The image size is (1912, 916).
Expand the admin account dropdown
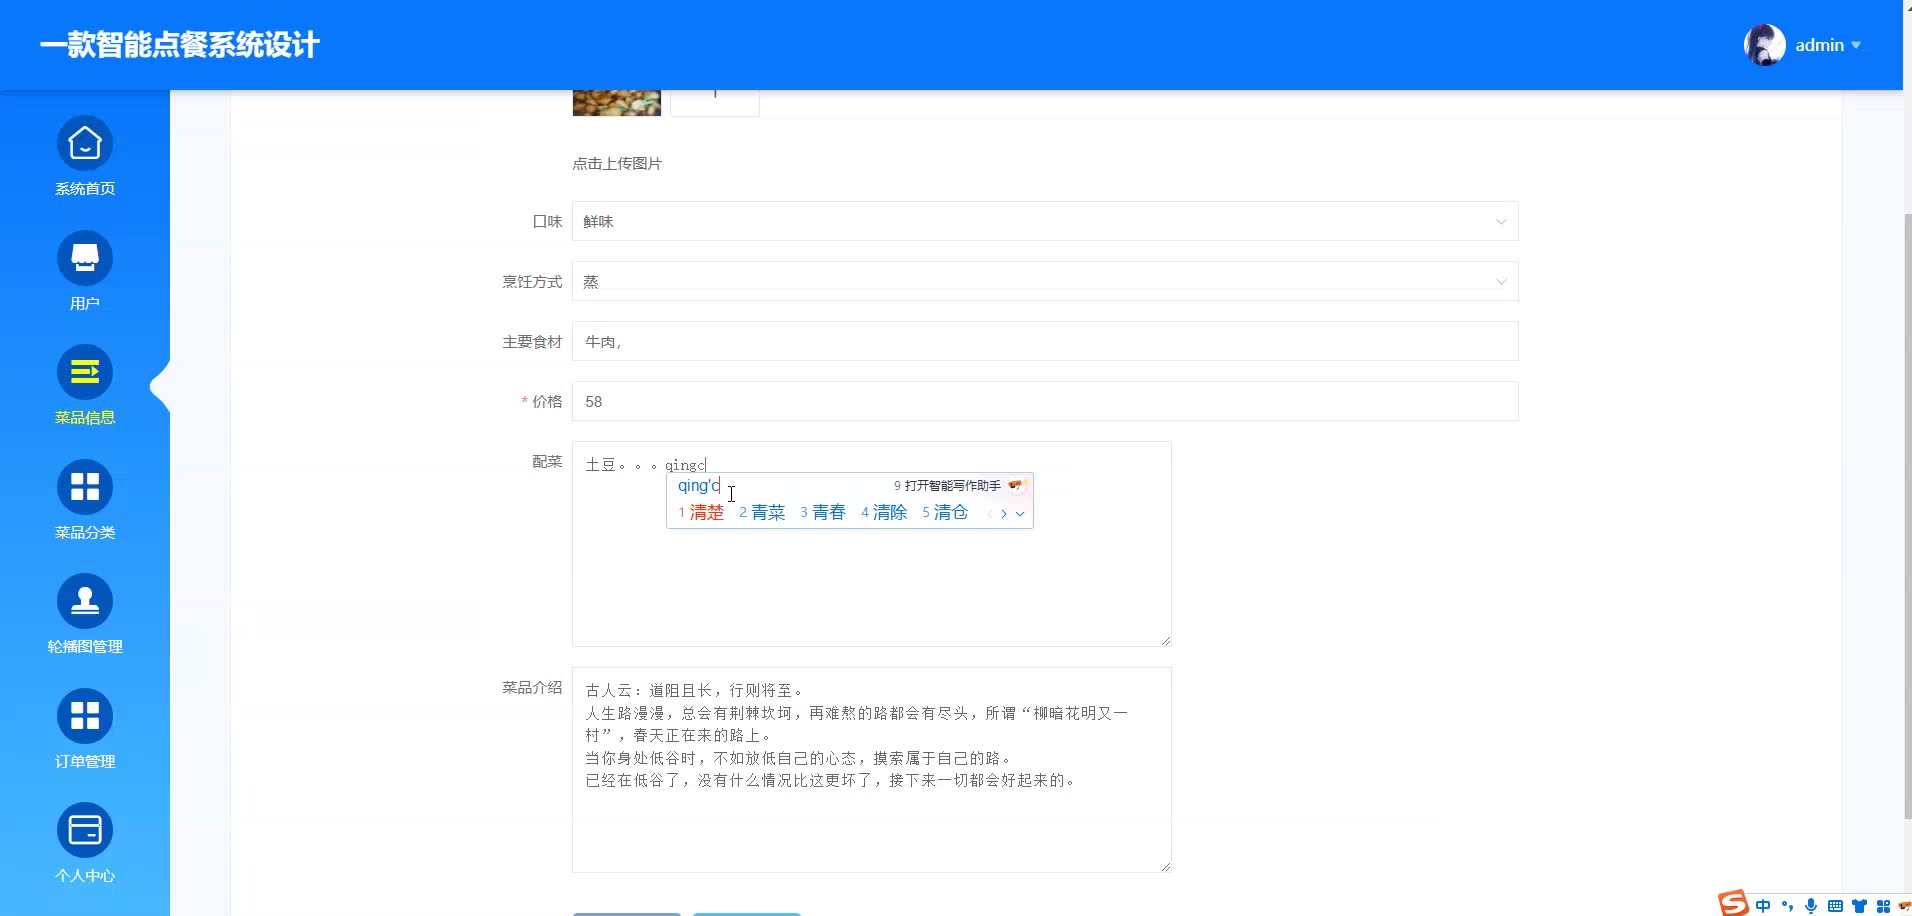1856,45
